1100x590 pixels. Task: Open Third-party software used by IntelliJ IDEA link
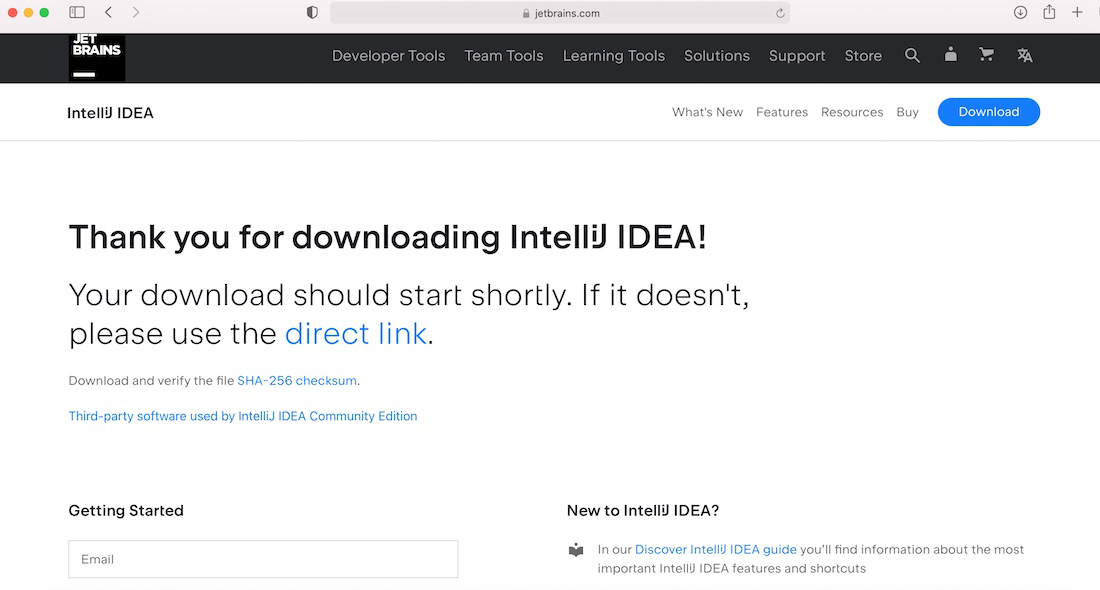[243, 416]
